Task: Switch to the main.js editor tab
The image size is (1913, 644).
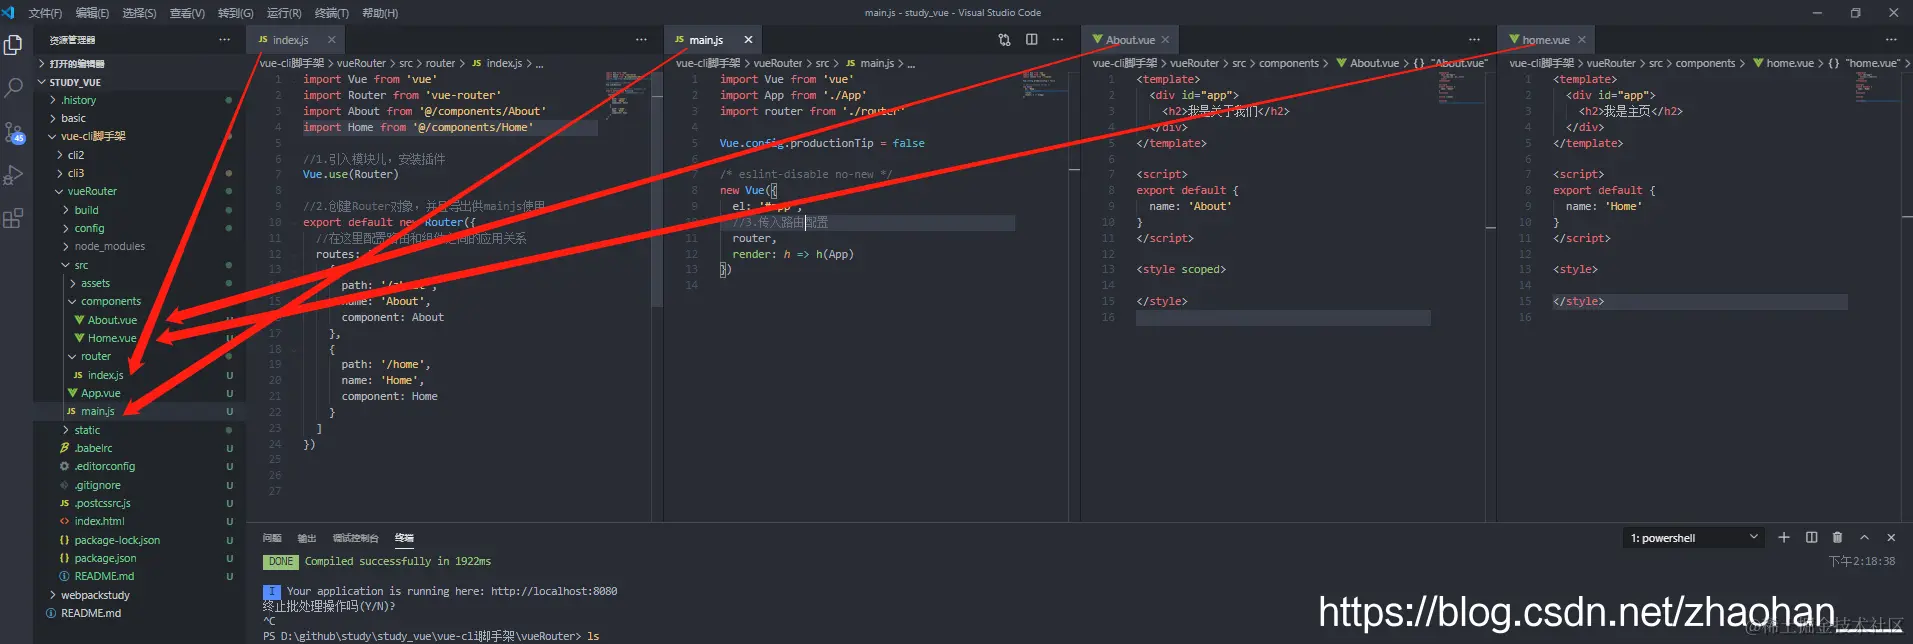Action: (x=706, y=40)
